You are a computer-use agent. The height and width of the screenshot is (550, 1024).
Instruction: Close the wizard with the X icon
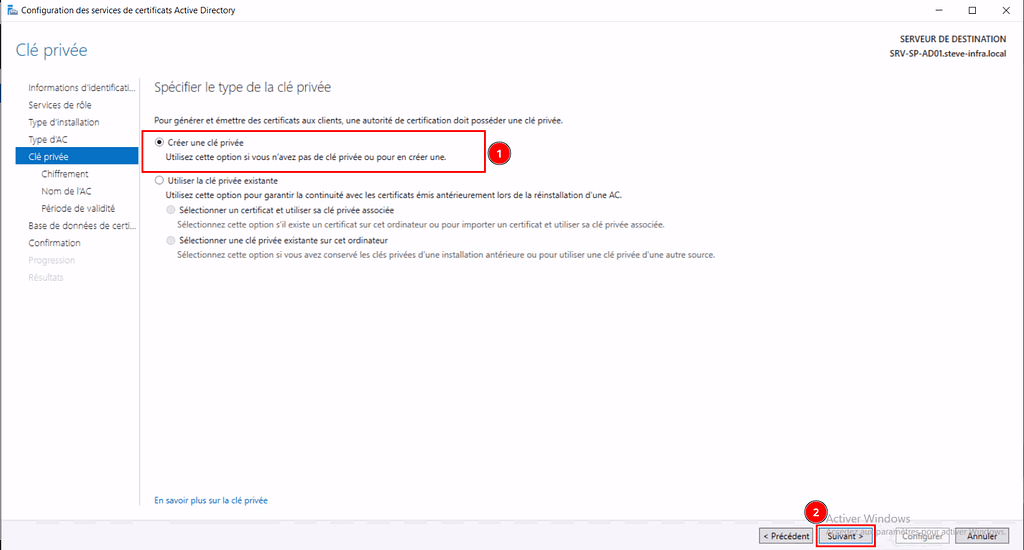point(1005,10)
